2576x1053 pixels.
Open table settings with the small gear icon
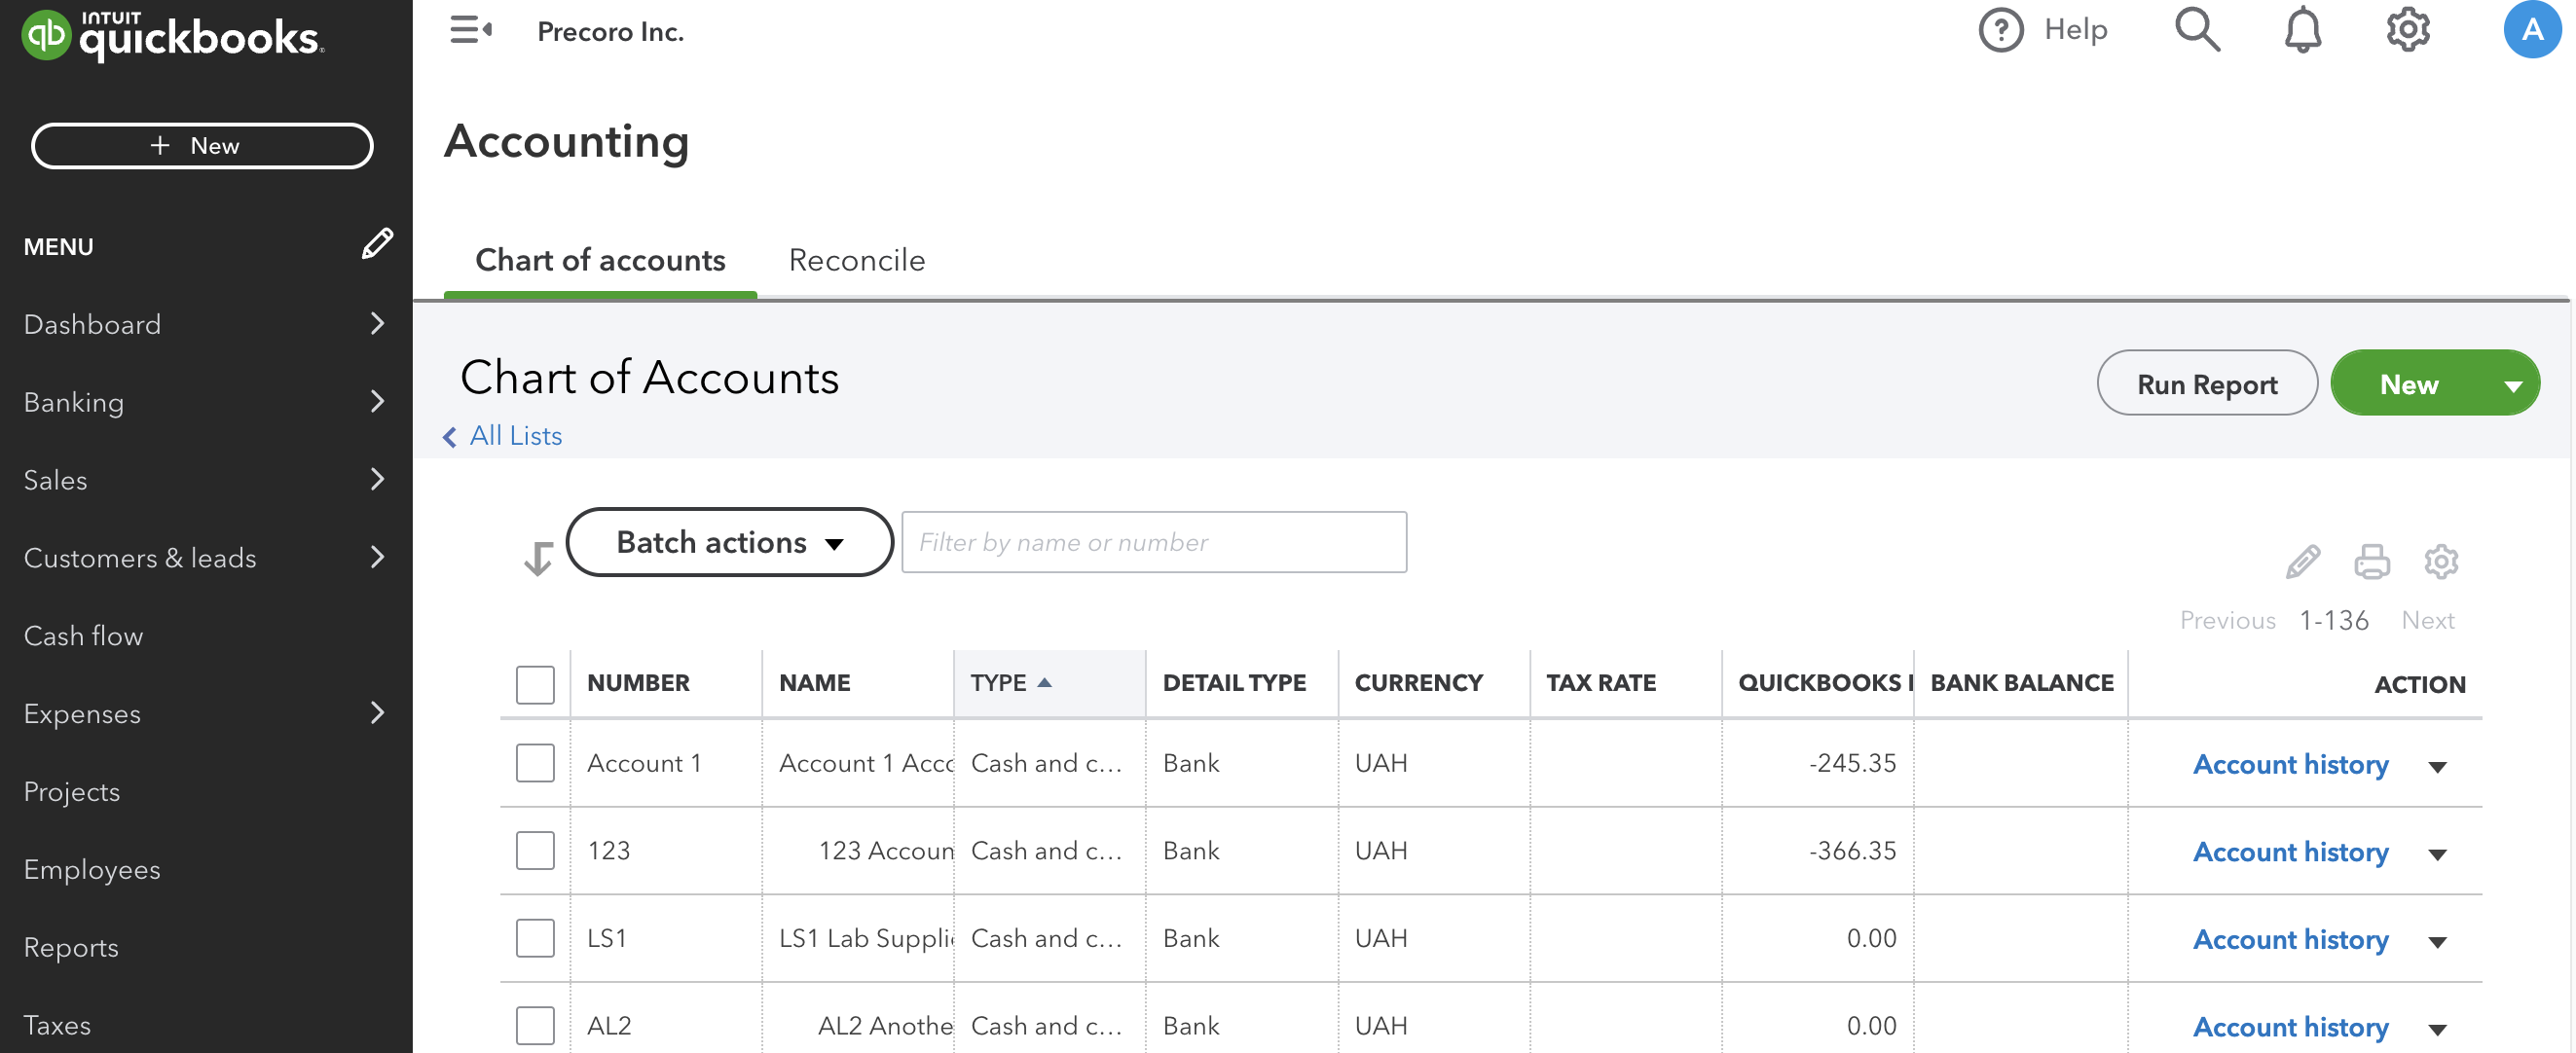click(x=2441, y=562)
